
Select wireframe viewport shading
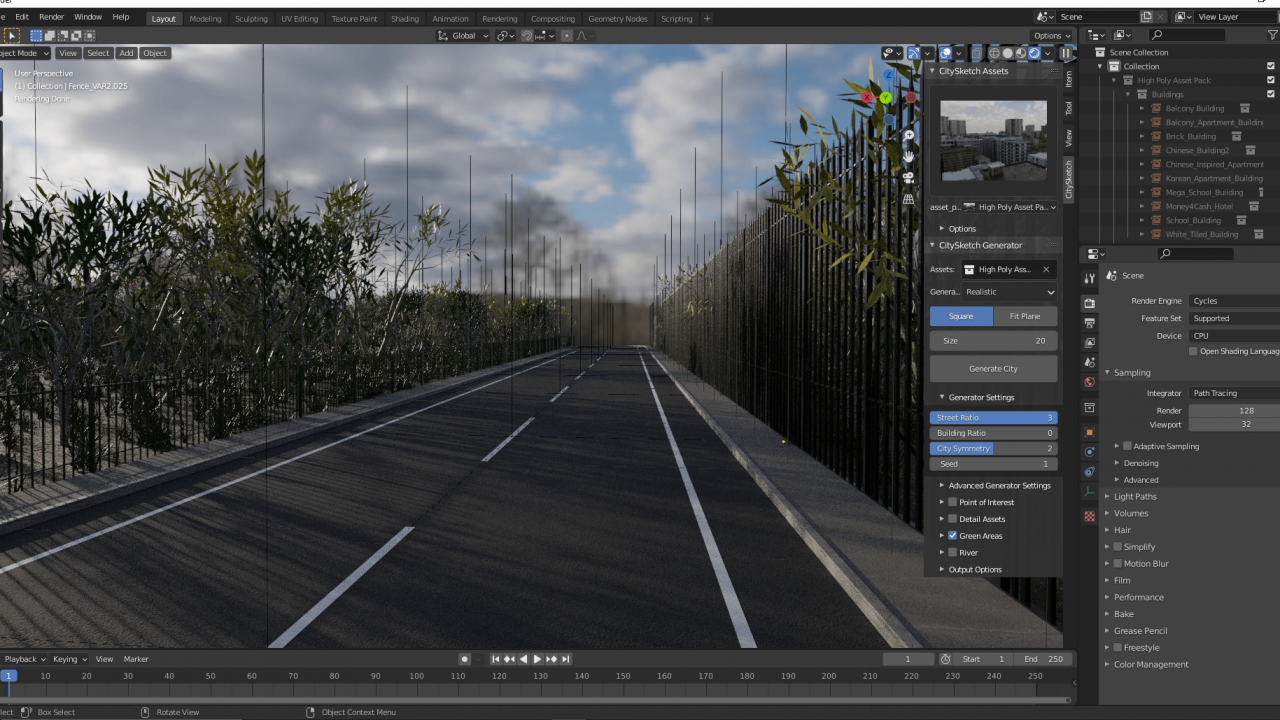coord(994,53)
